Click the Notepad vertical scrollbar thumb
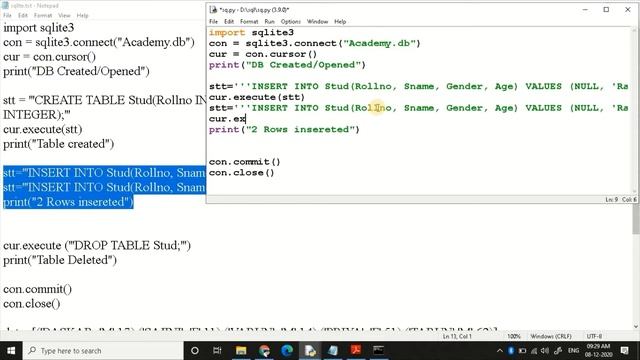Viewport: 640px width, 360px height. pyautogui.click(x=636, y=218)
